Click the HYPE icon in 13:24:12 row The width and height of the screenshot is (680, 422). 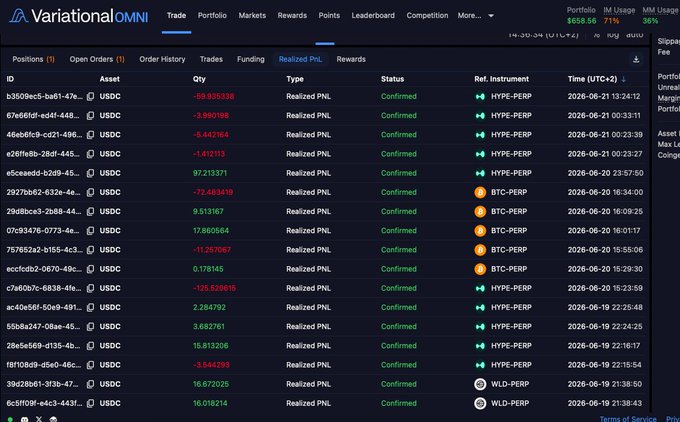[480, 96]
